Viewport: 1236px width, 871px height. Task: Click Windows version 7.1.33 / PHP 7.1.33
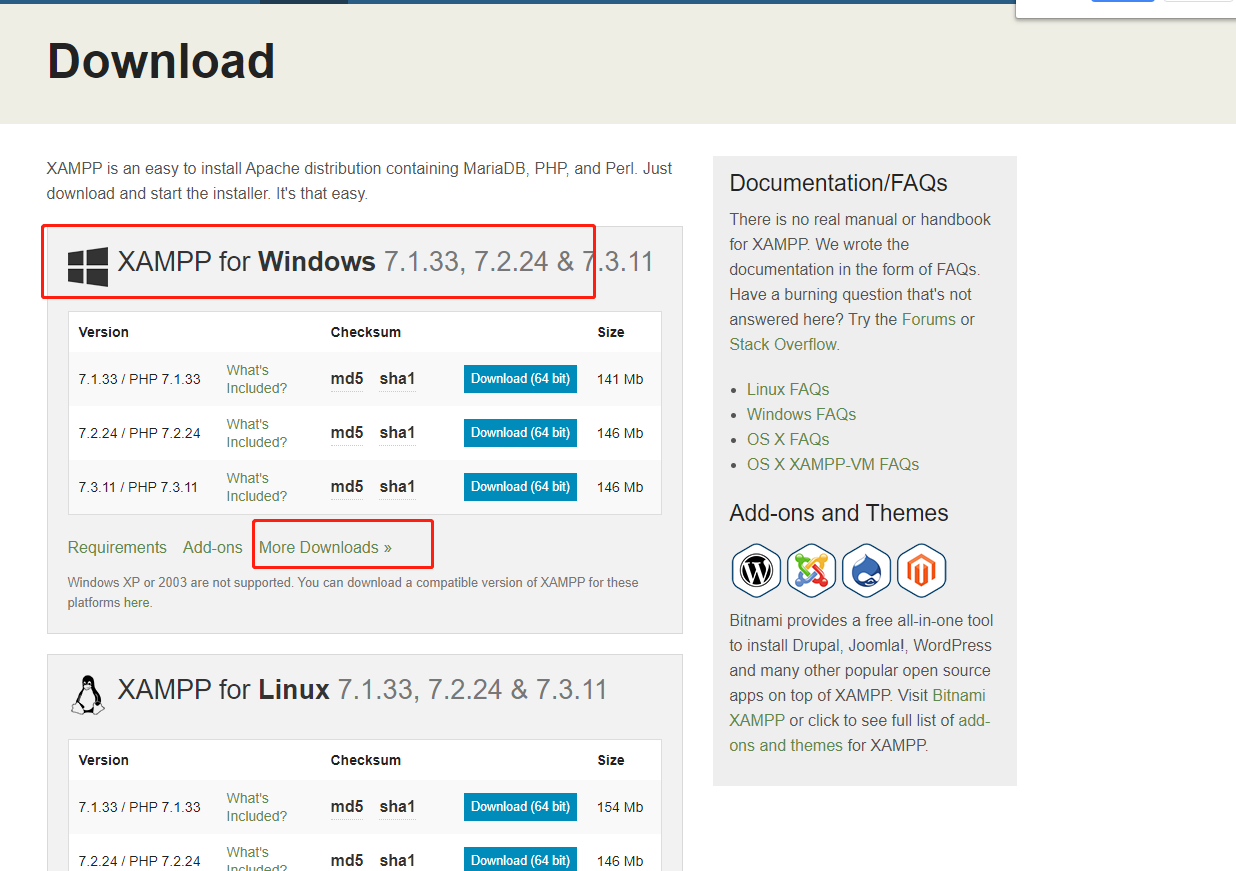click(x=139, y=379)
